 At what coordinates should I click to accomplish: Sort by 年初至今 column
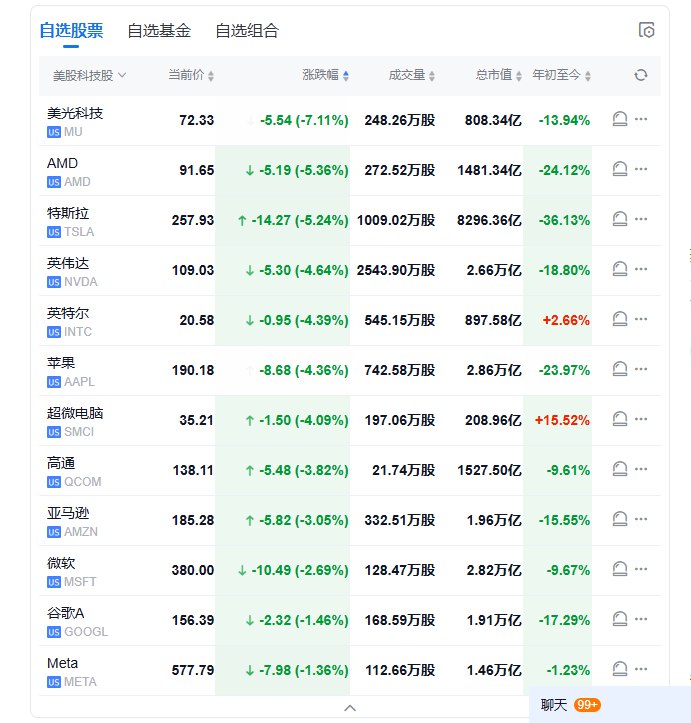coord(561,75)
